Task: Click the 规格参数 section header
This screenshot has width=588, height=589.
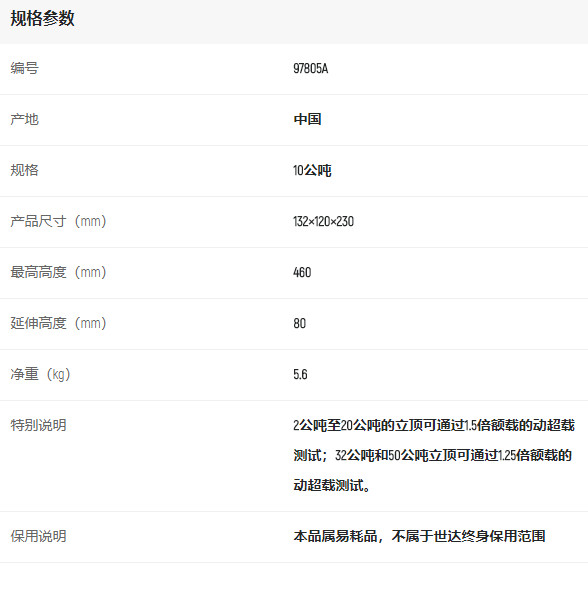Action: [x=42, y=18]
